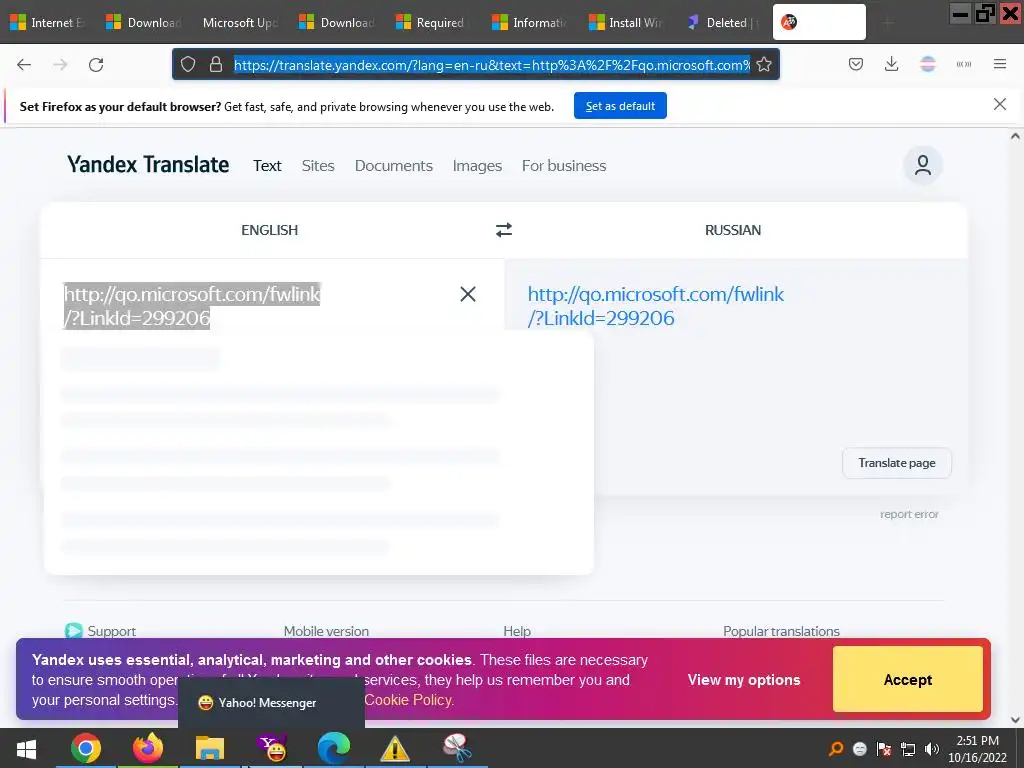Open the Mobile version footer link

pyautogui.click(x=326, y=631)
